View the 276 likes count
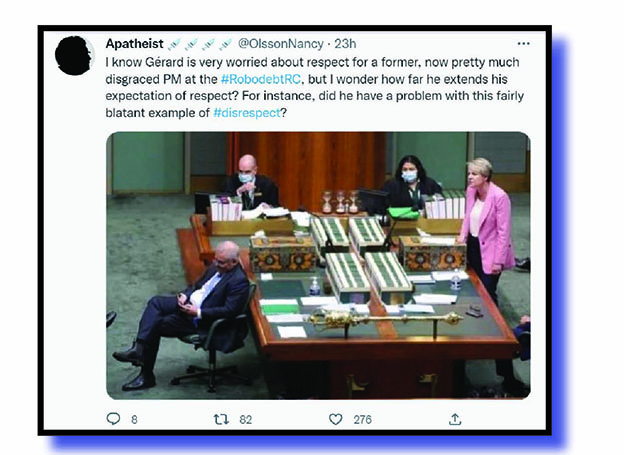Image resolution: width=624 pixels, height=455 pixels. coord(362,420)
